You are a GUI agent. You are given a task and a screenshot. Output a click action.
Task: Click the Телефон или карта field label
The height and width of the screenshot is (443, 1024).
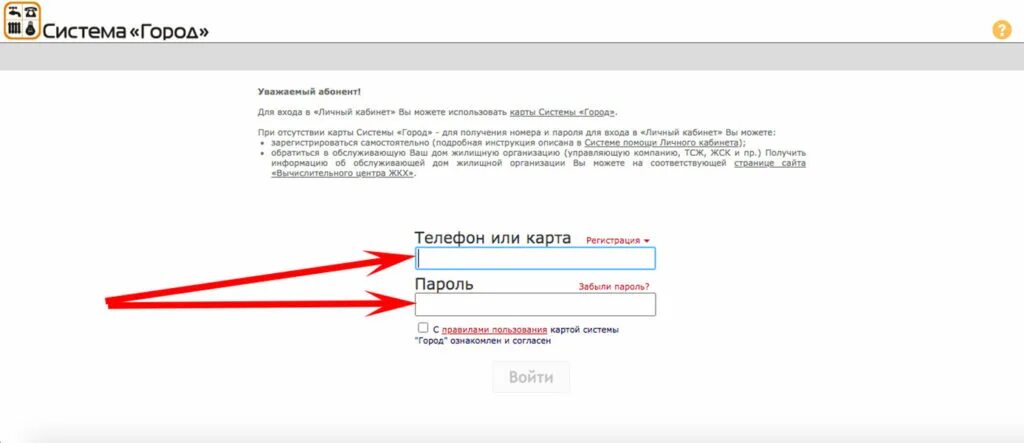pyautogui.click(x=493, y=238)
